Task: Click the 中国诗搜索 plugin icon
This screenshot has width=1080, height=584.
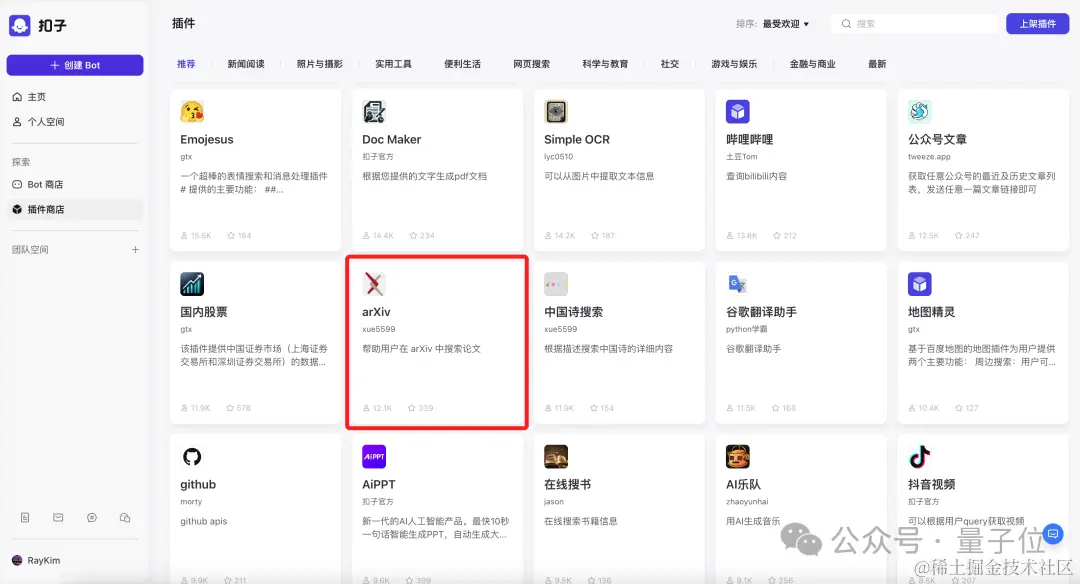Action: [556, 284]
